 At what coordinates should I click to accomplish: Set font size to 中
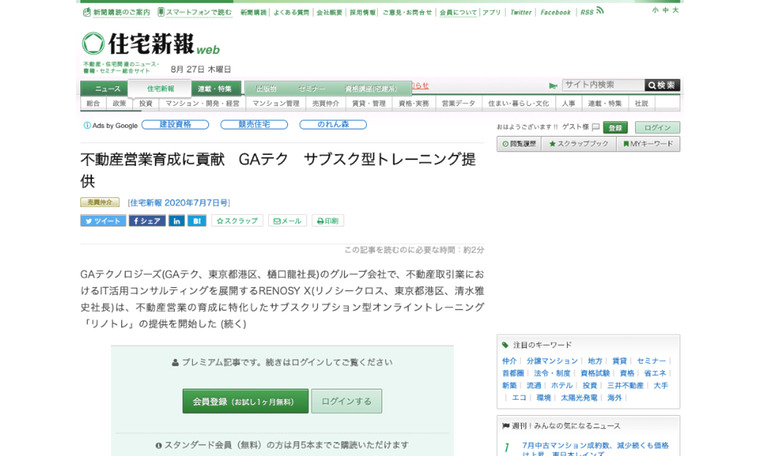(x=665, y=10)
